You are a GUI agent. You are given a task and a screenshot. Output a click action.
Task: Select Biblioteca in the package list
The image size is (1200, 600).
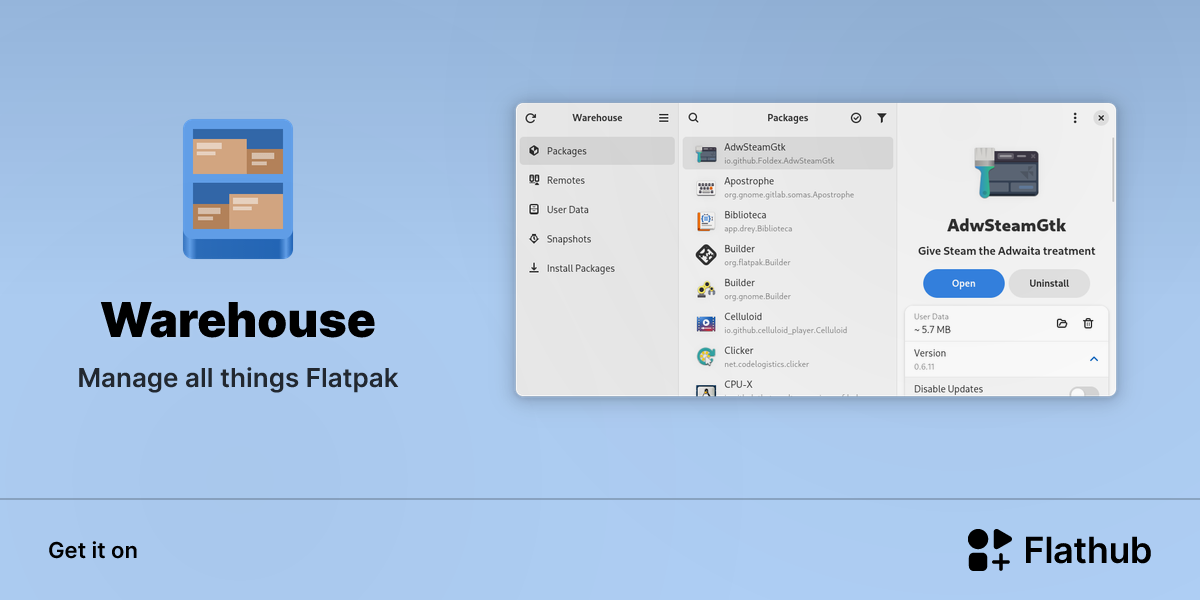click(788, 221)
